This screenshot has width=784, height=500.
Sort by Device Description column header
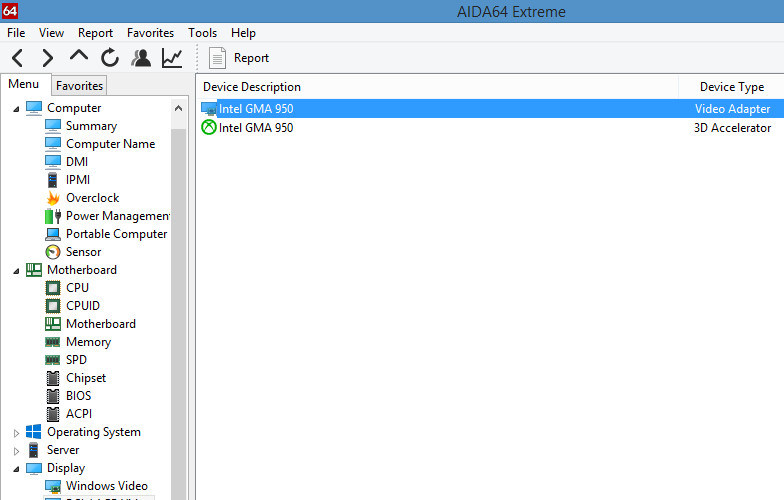pyautogui.click(x=252, y=87)
